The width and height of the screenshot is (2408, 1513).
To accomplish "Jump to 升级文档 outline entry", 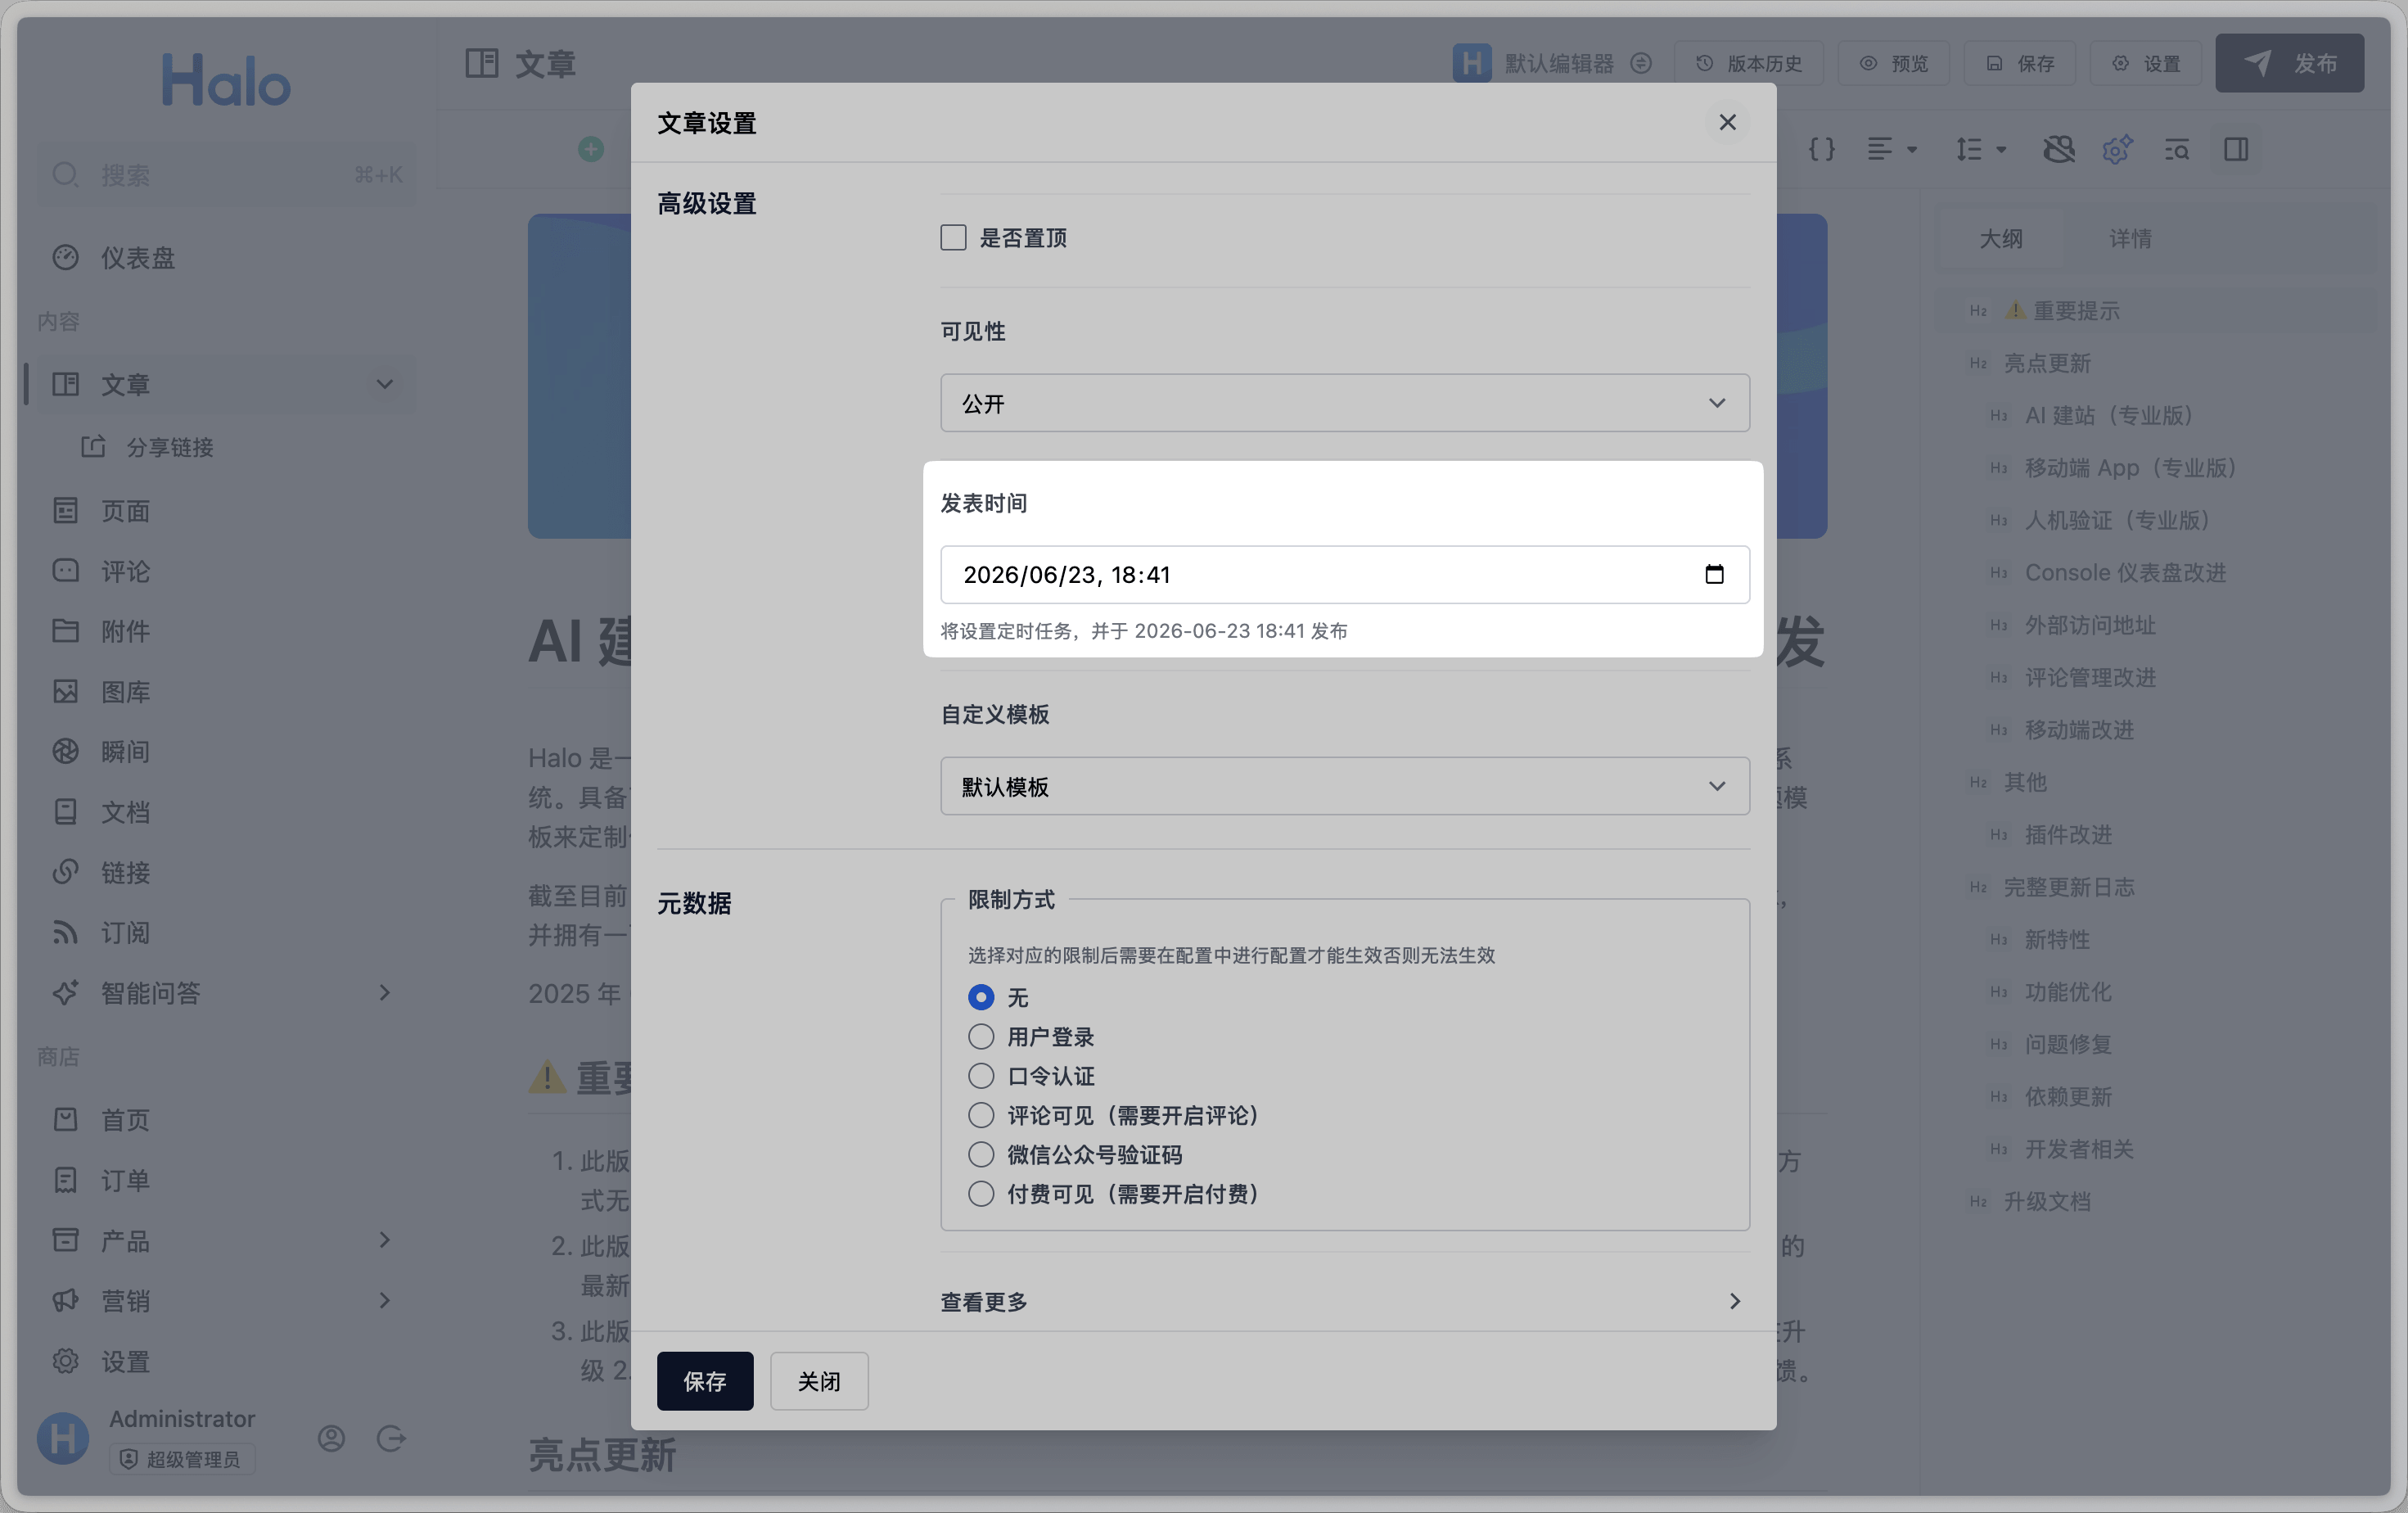I will pyautogui.click(x=2047, y=1201).
